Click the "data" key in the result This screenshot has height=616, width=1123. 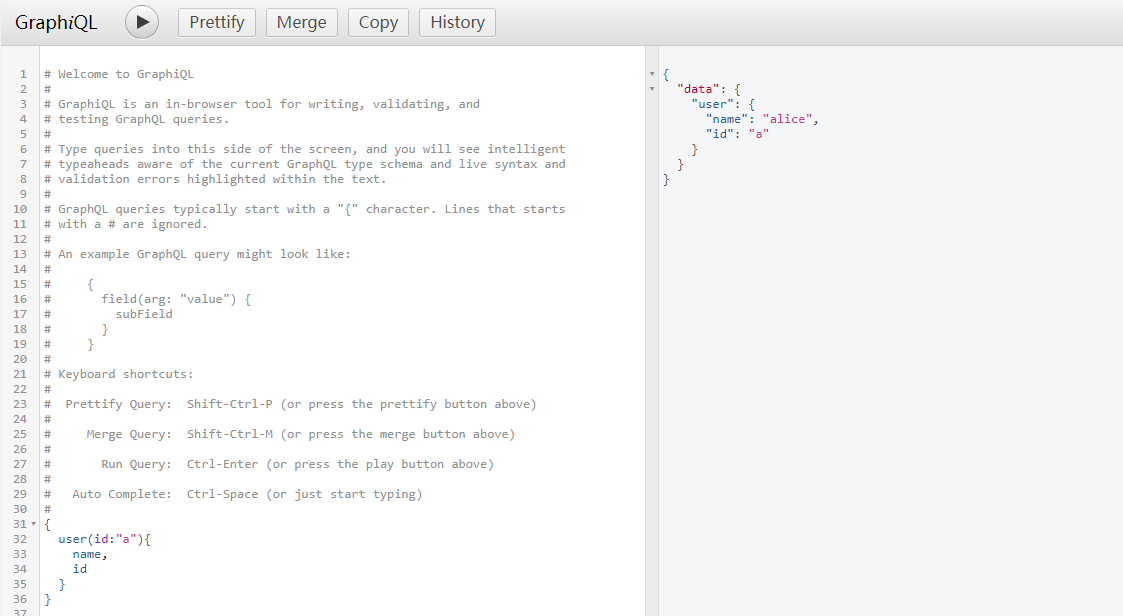tap(698, 89)
